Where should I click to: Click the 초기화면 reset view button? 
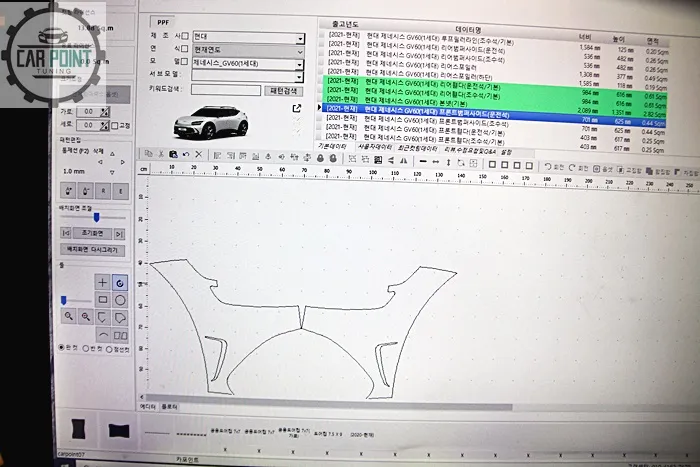pos(92,233)
